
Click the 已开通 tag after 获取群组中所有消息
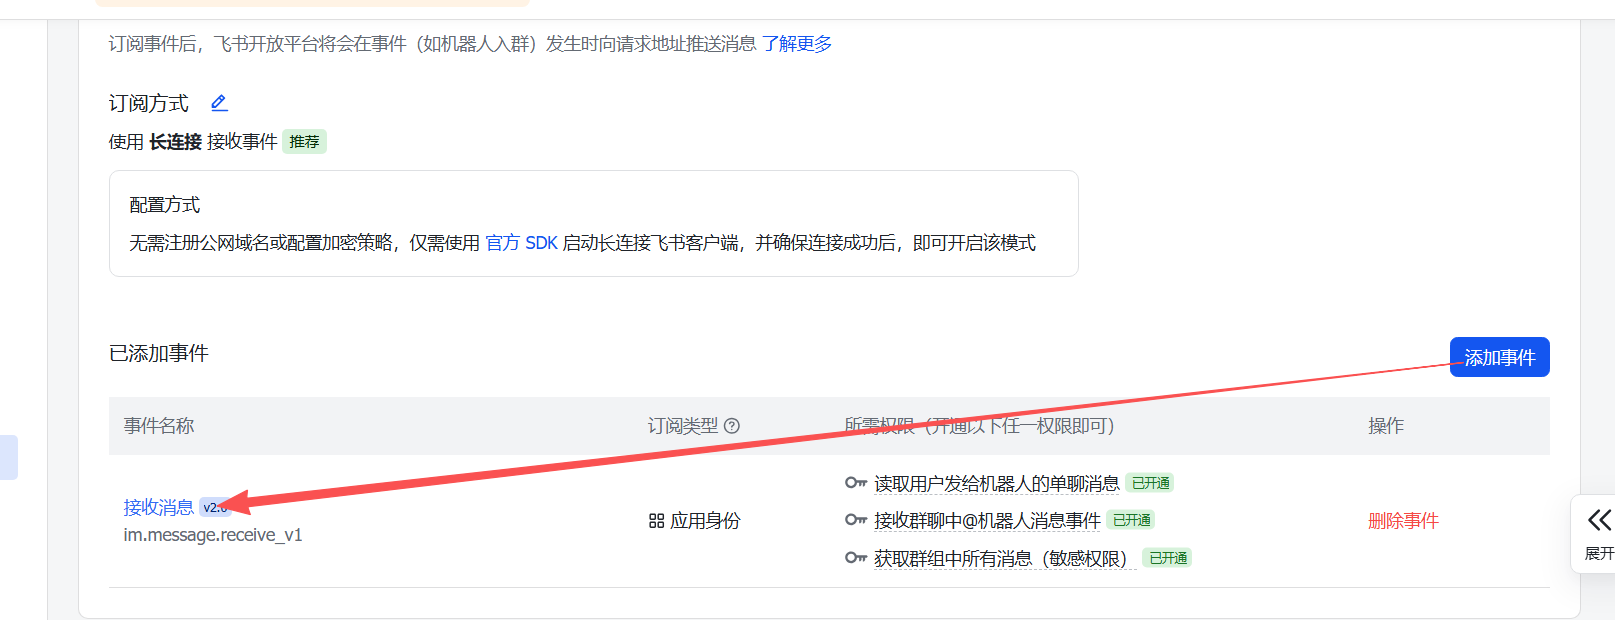(1167, 558)
